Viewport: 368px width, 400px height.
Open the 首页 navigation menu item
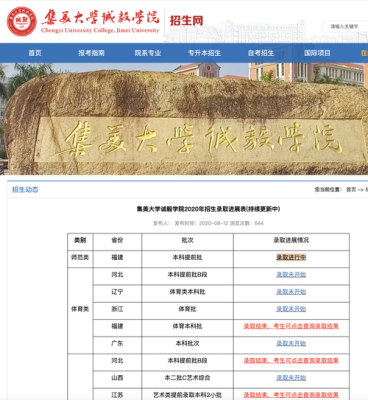point(35,53)
